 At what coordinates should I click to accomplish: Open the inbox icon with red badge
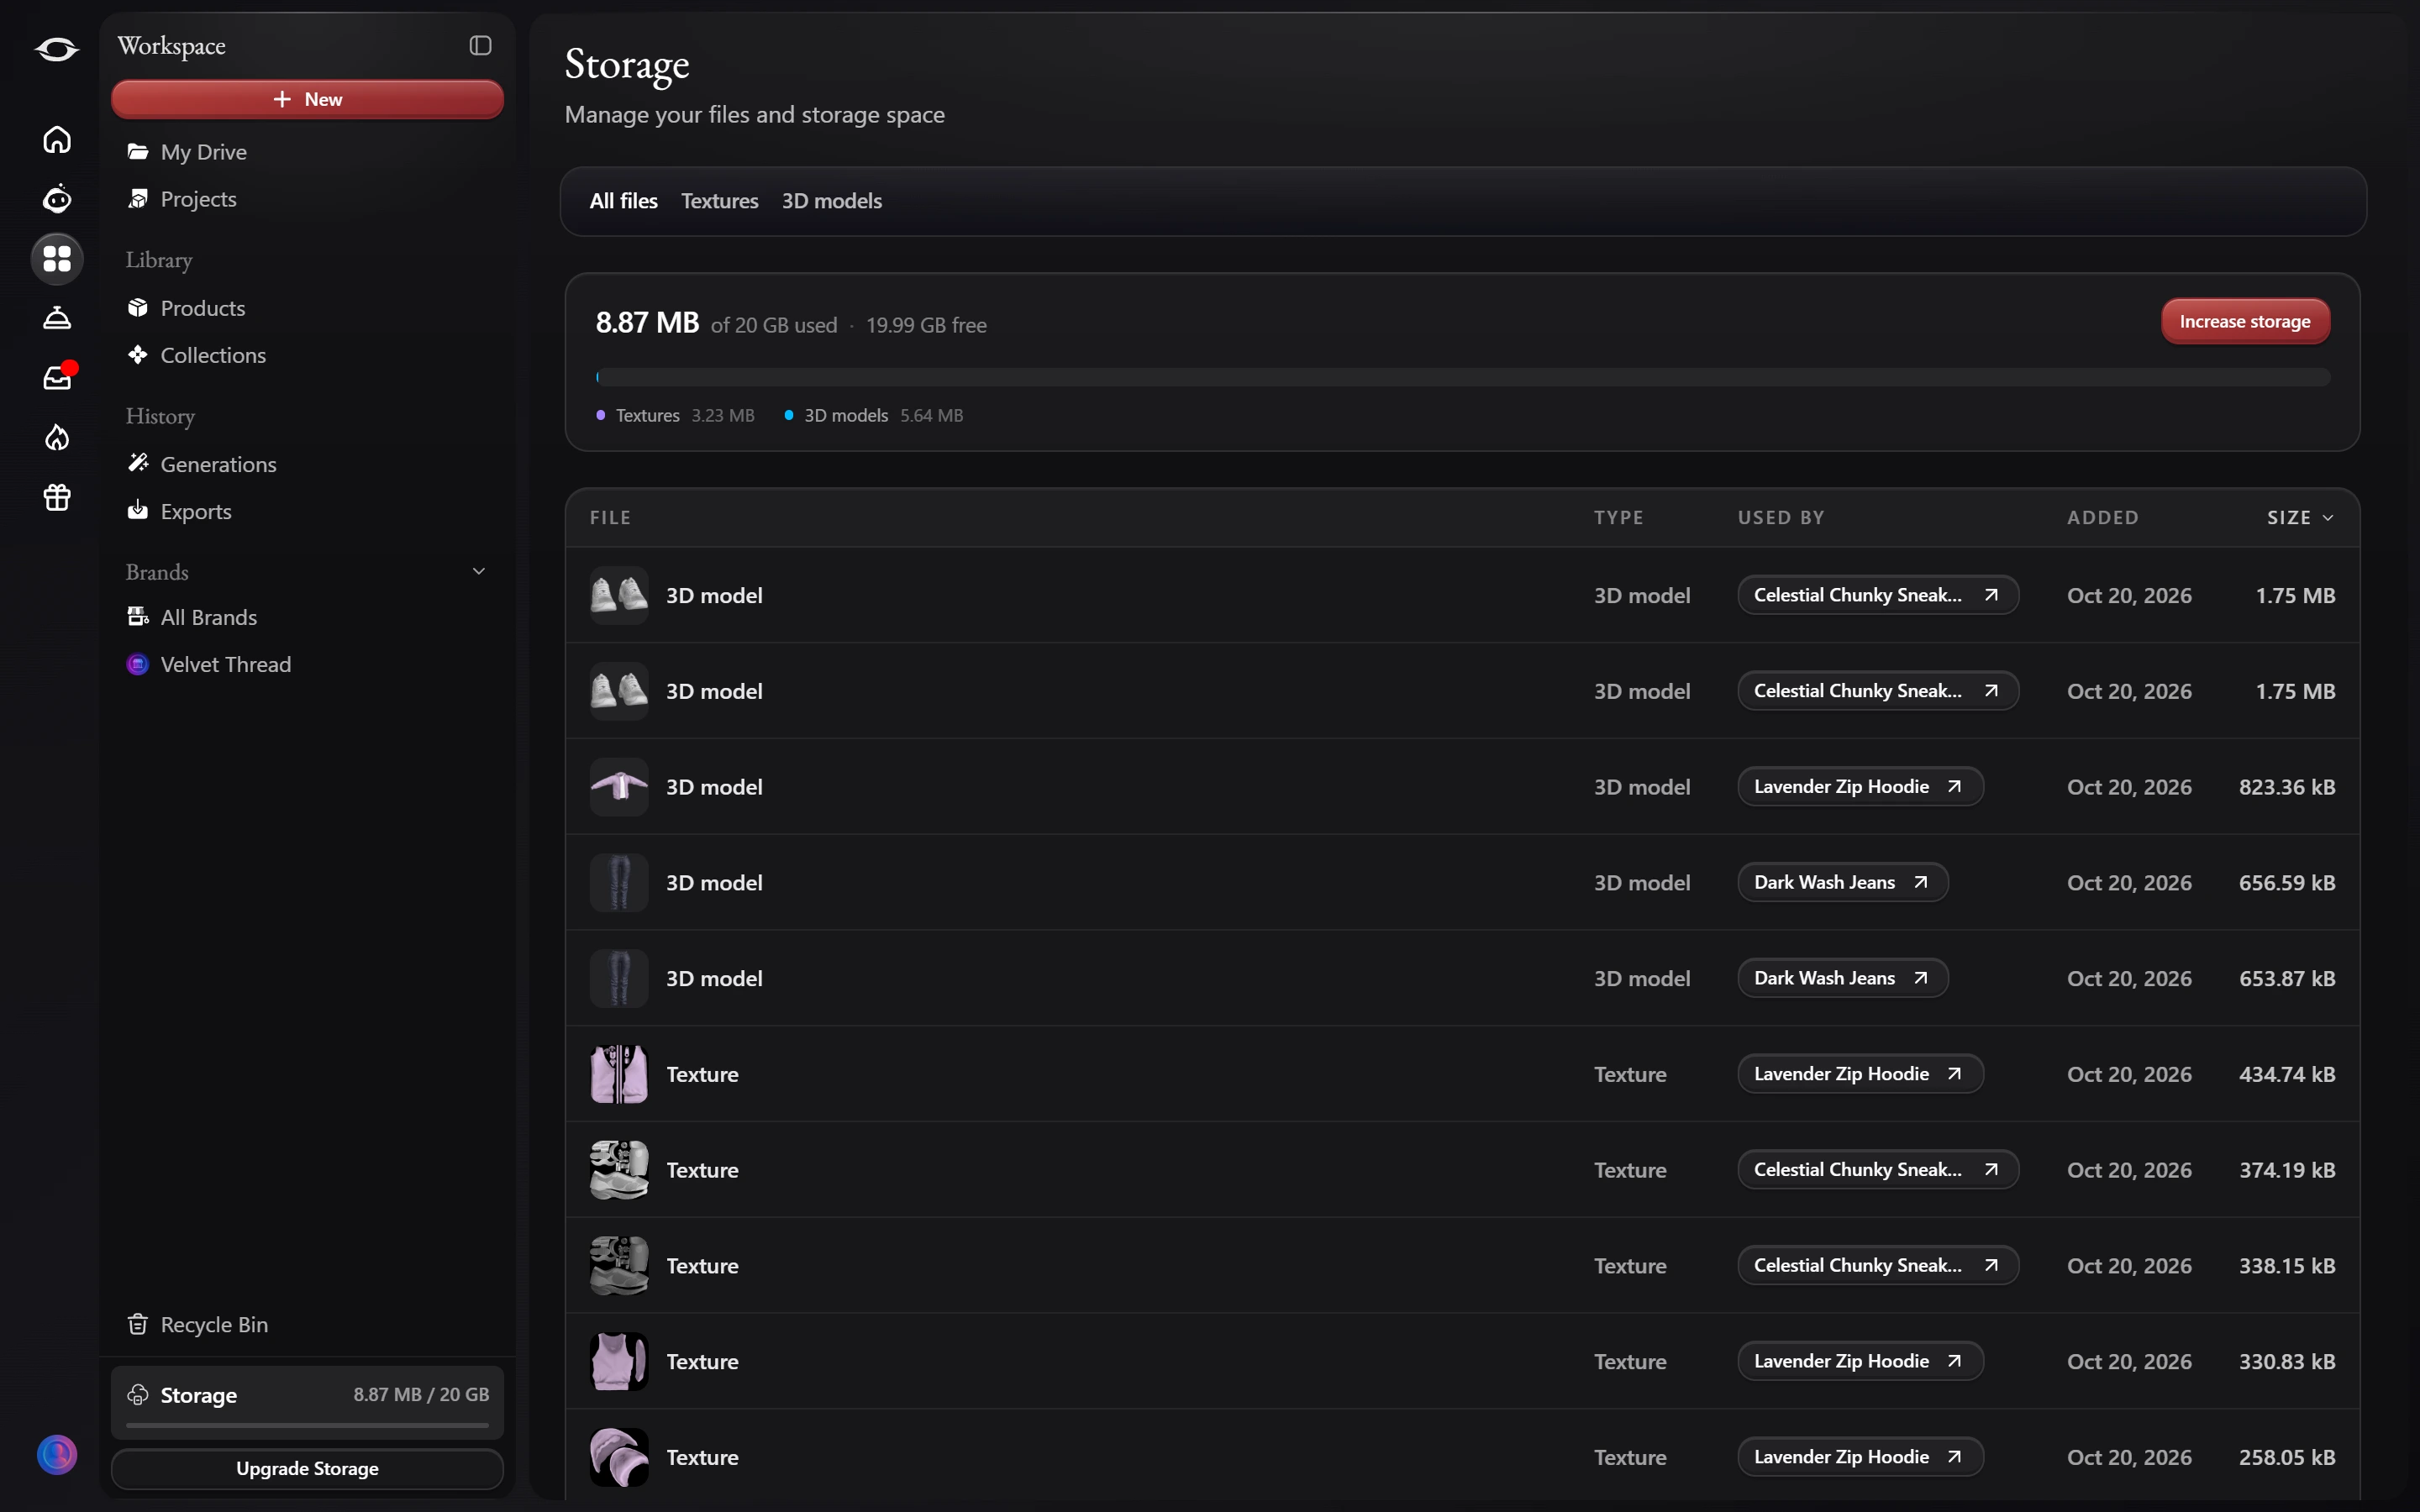point(57,378)
